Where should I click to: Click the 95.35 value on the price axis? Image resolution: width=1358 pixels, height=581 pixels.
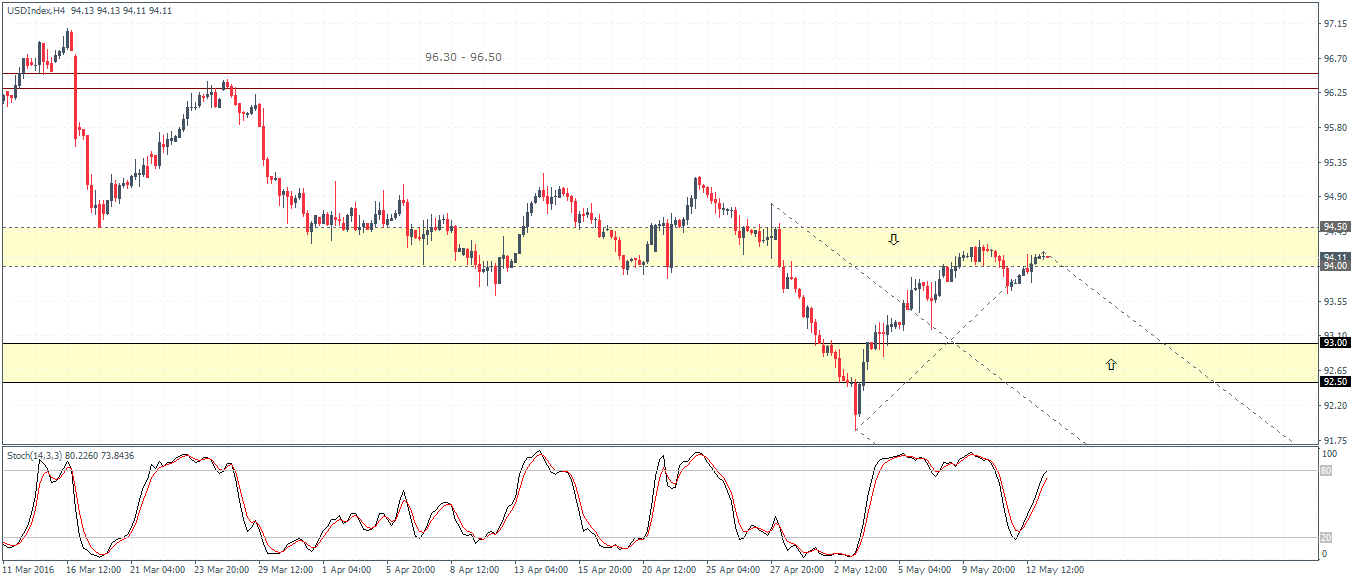(x=1335, y=162)
